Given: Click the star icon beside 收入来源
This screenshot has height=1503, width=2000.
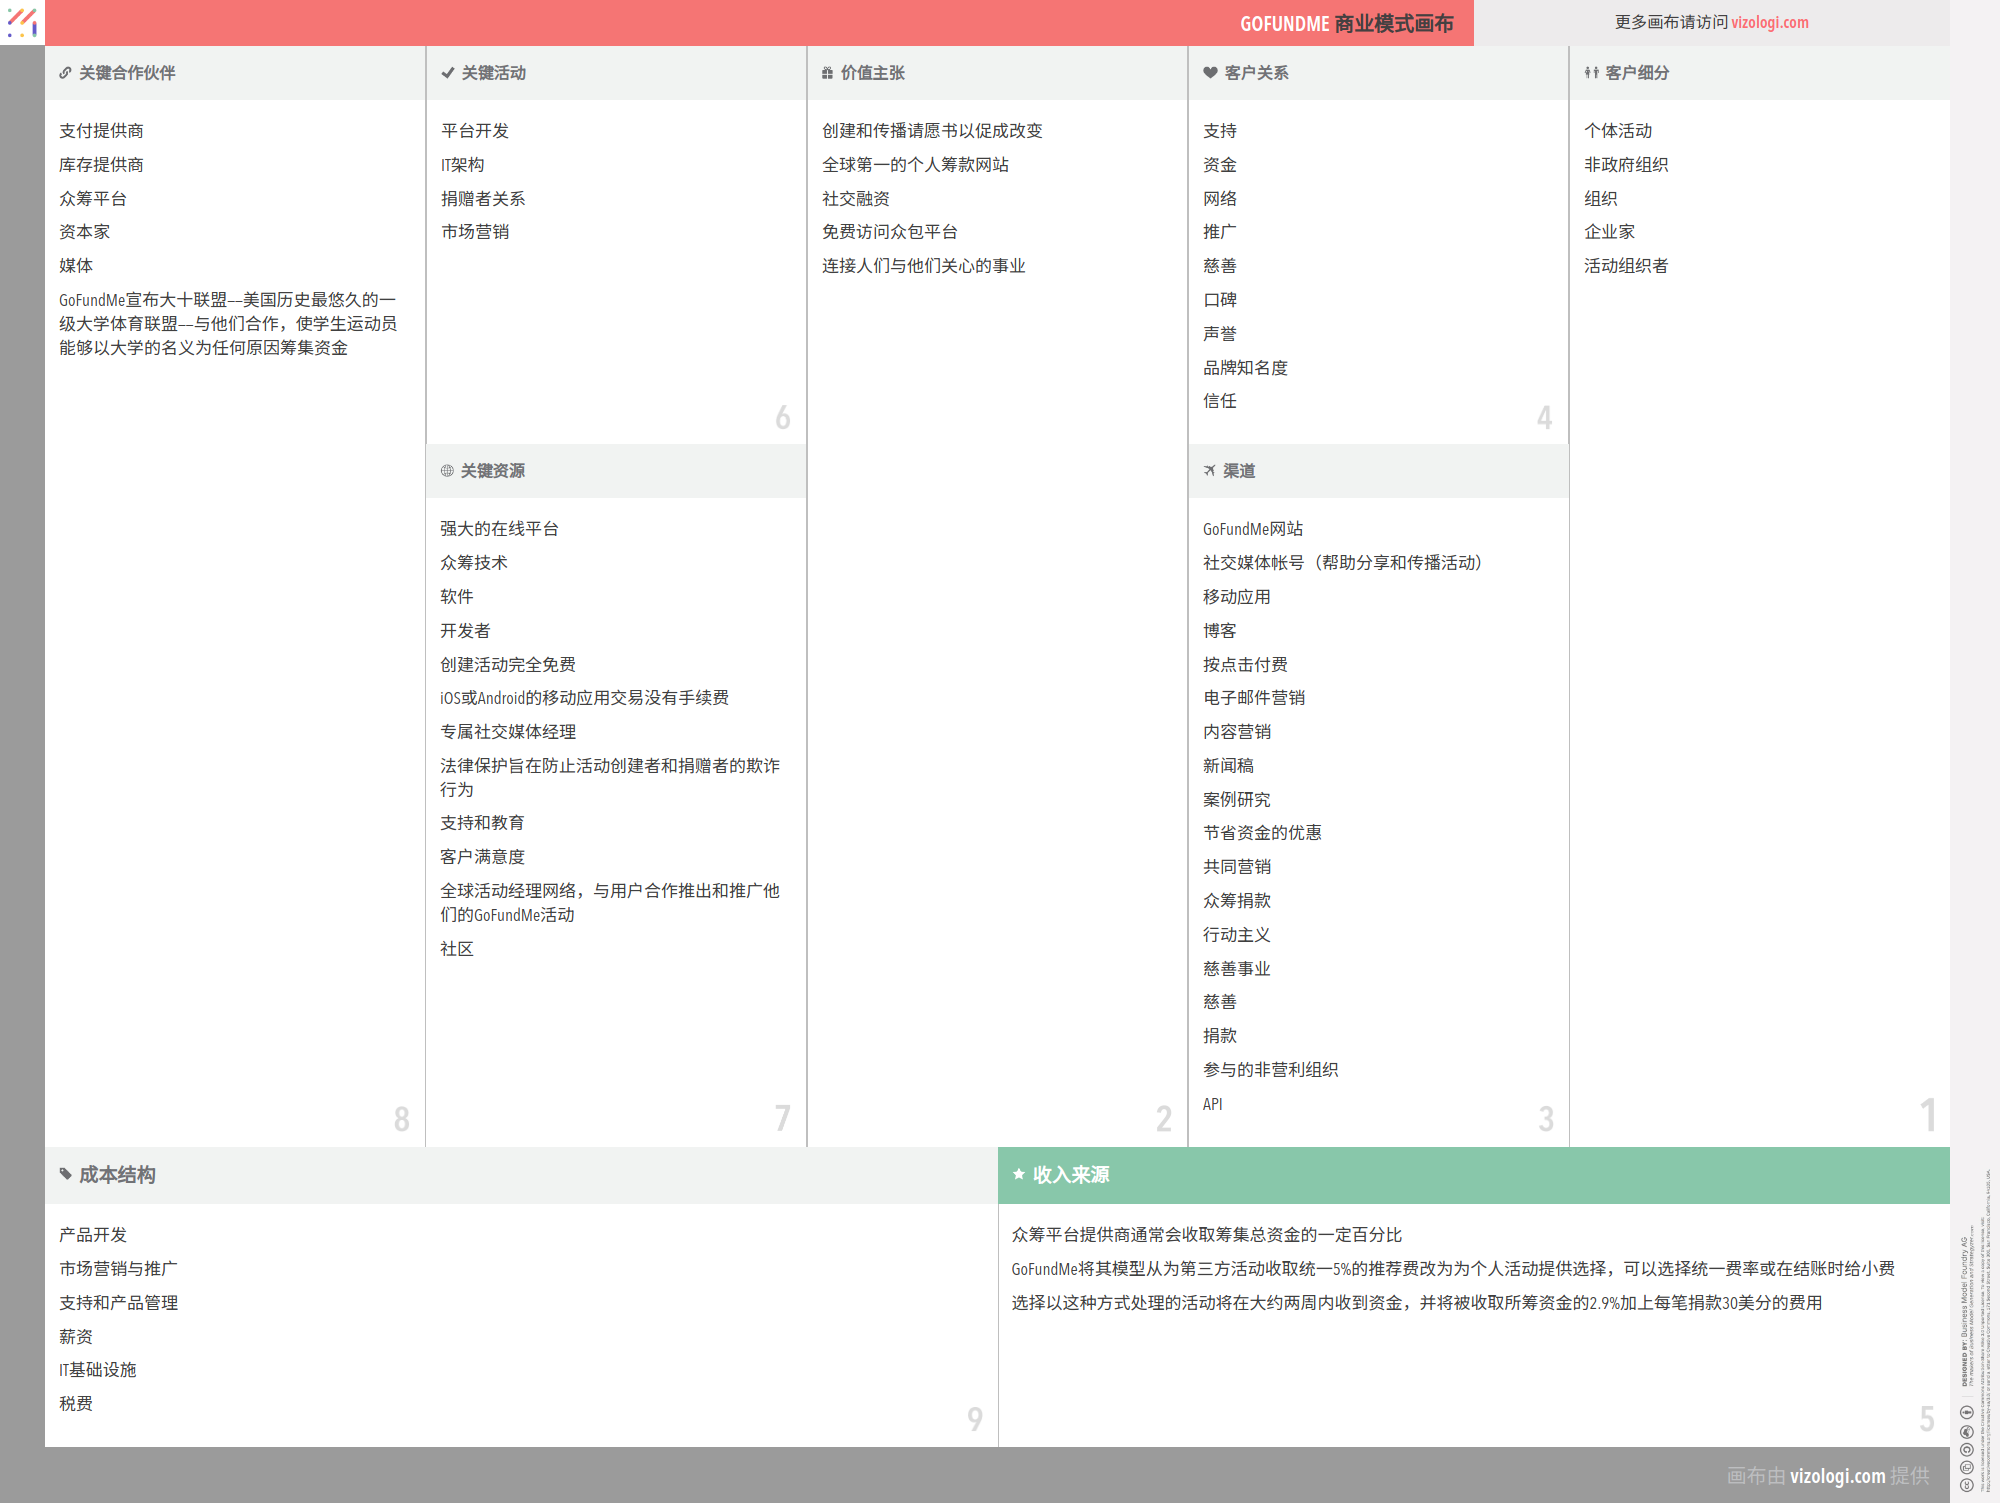Looking at the screenshot, I should pyautogui.click(x=1019, y=1174).
